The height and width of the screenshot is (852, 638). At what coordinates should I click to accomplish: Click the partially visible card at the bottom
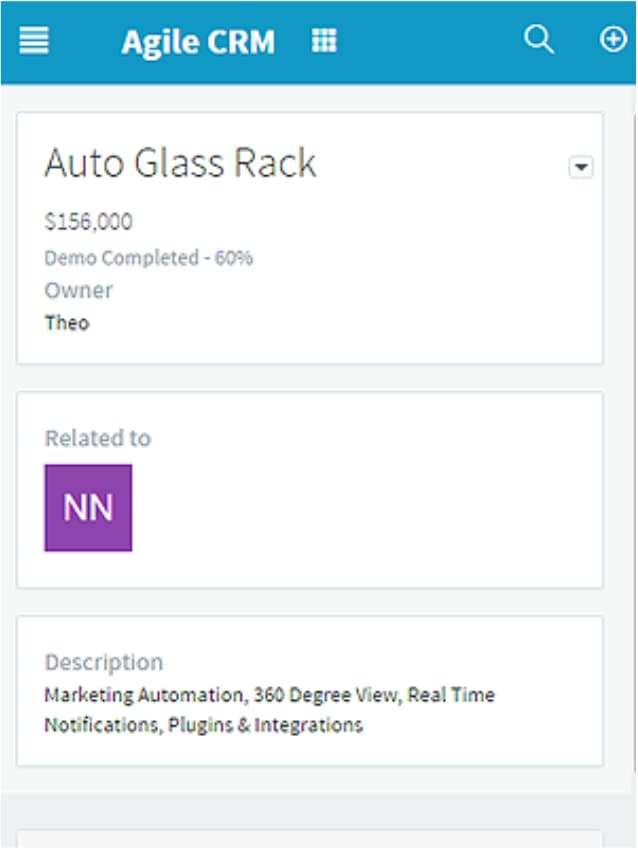coord(310,841)
